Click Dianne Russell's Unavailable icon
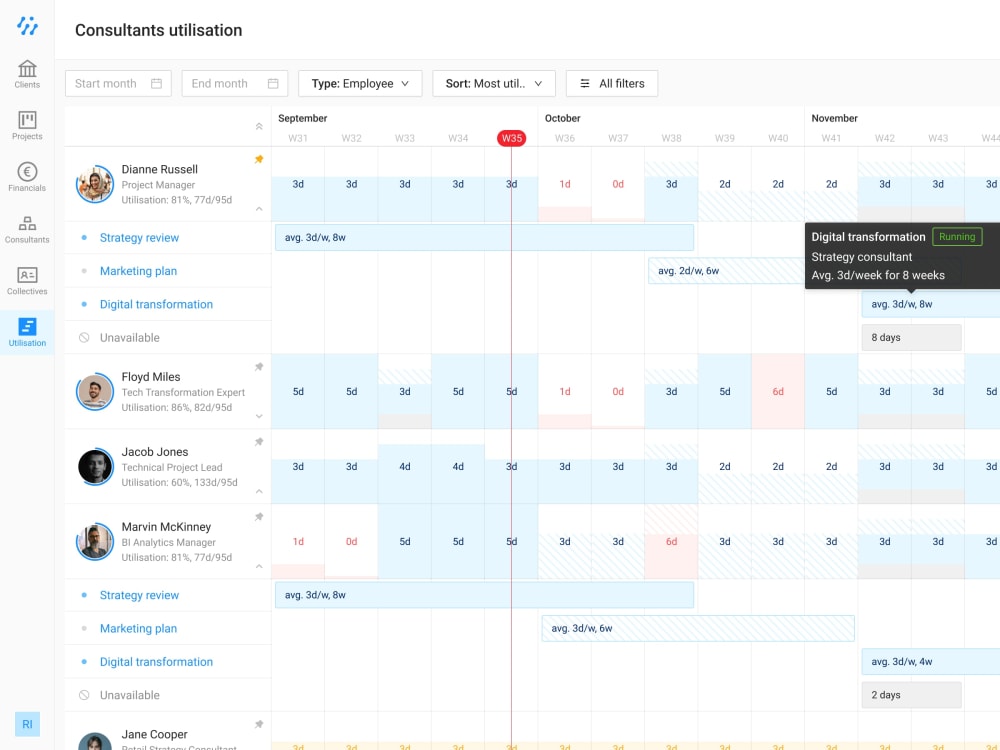 coord(84,337)
